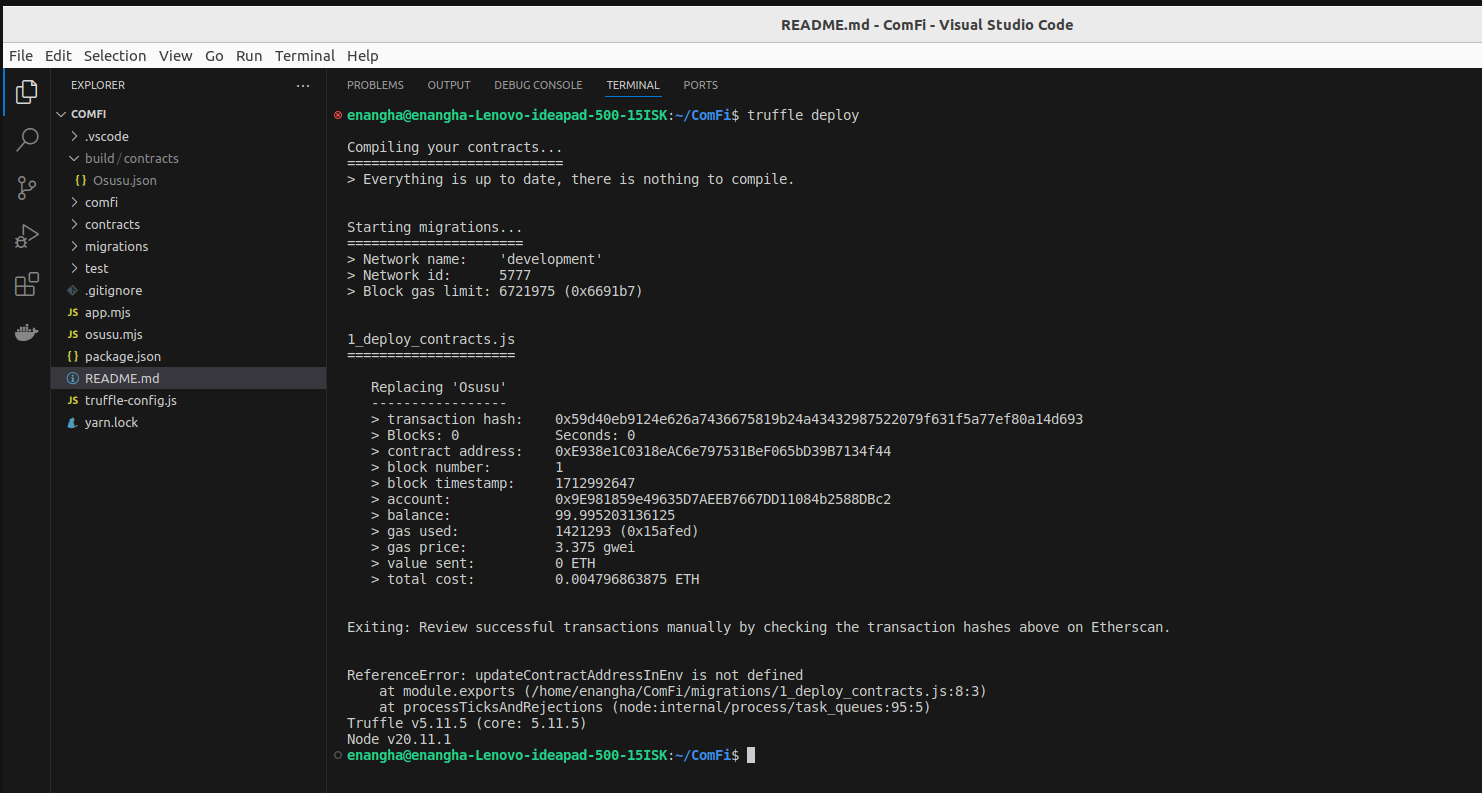Click the JSON icon beside Osusu.json

(x=81, y=181)
